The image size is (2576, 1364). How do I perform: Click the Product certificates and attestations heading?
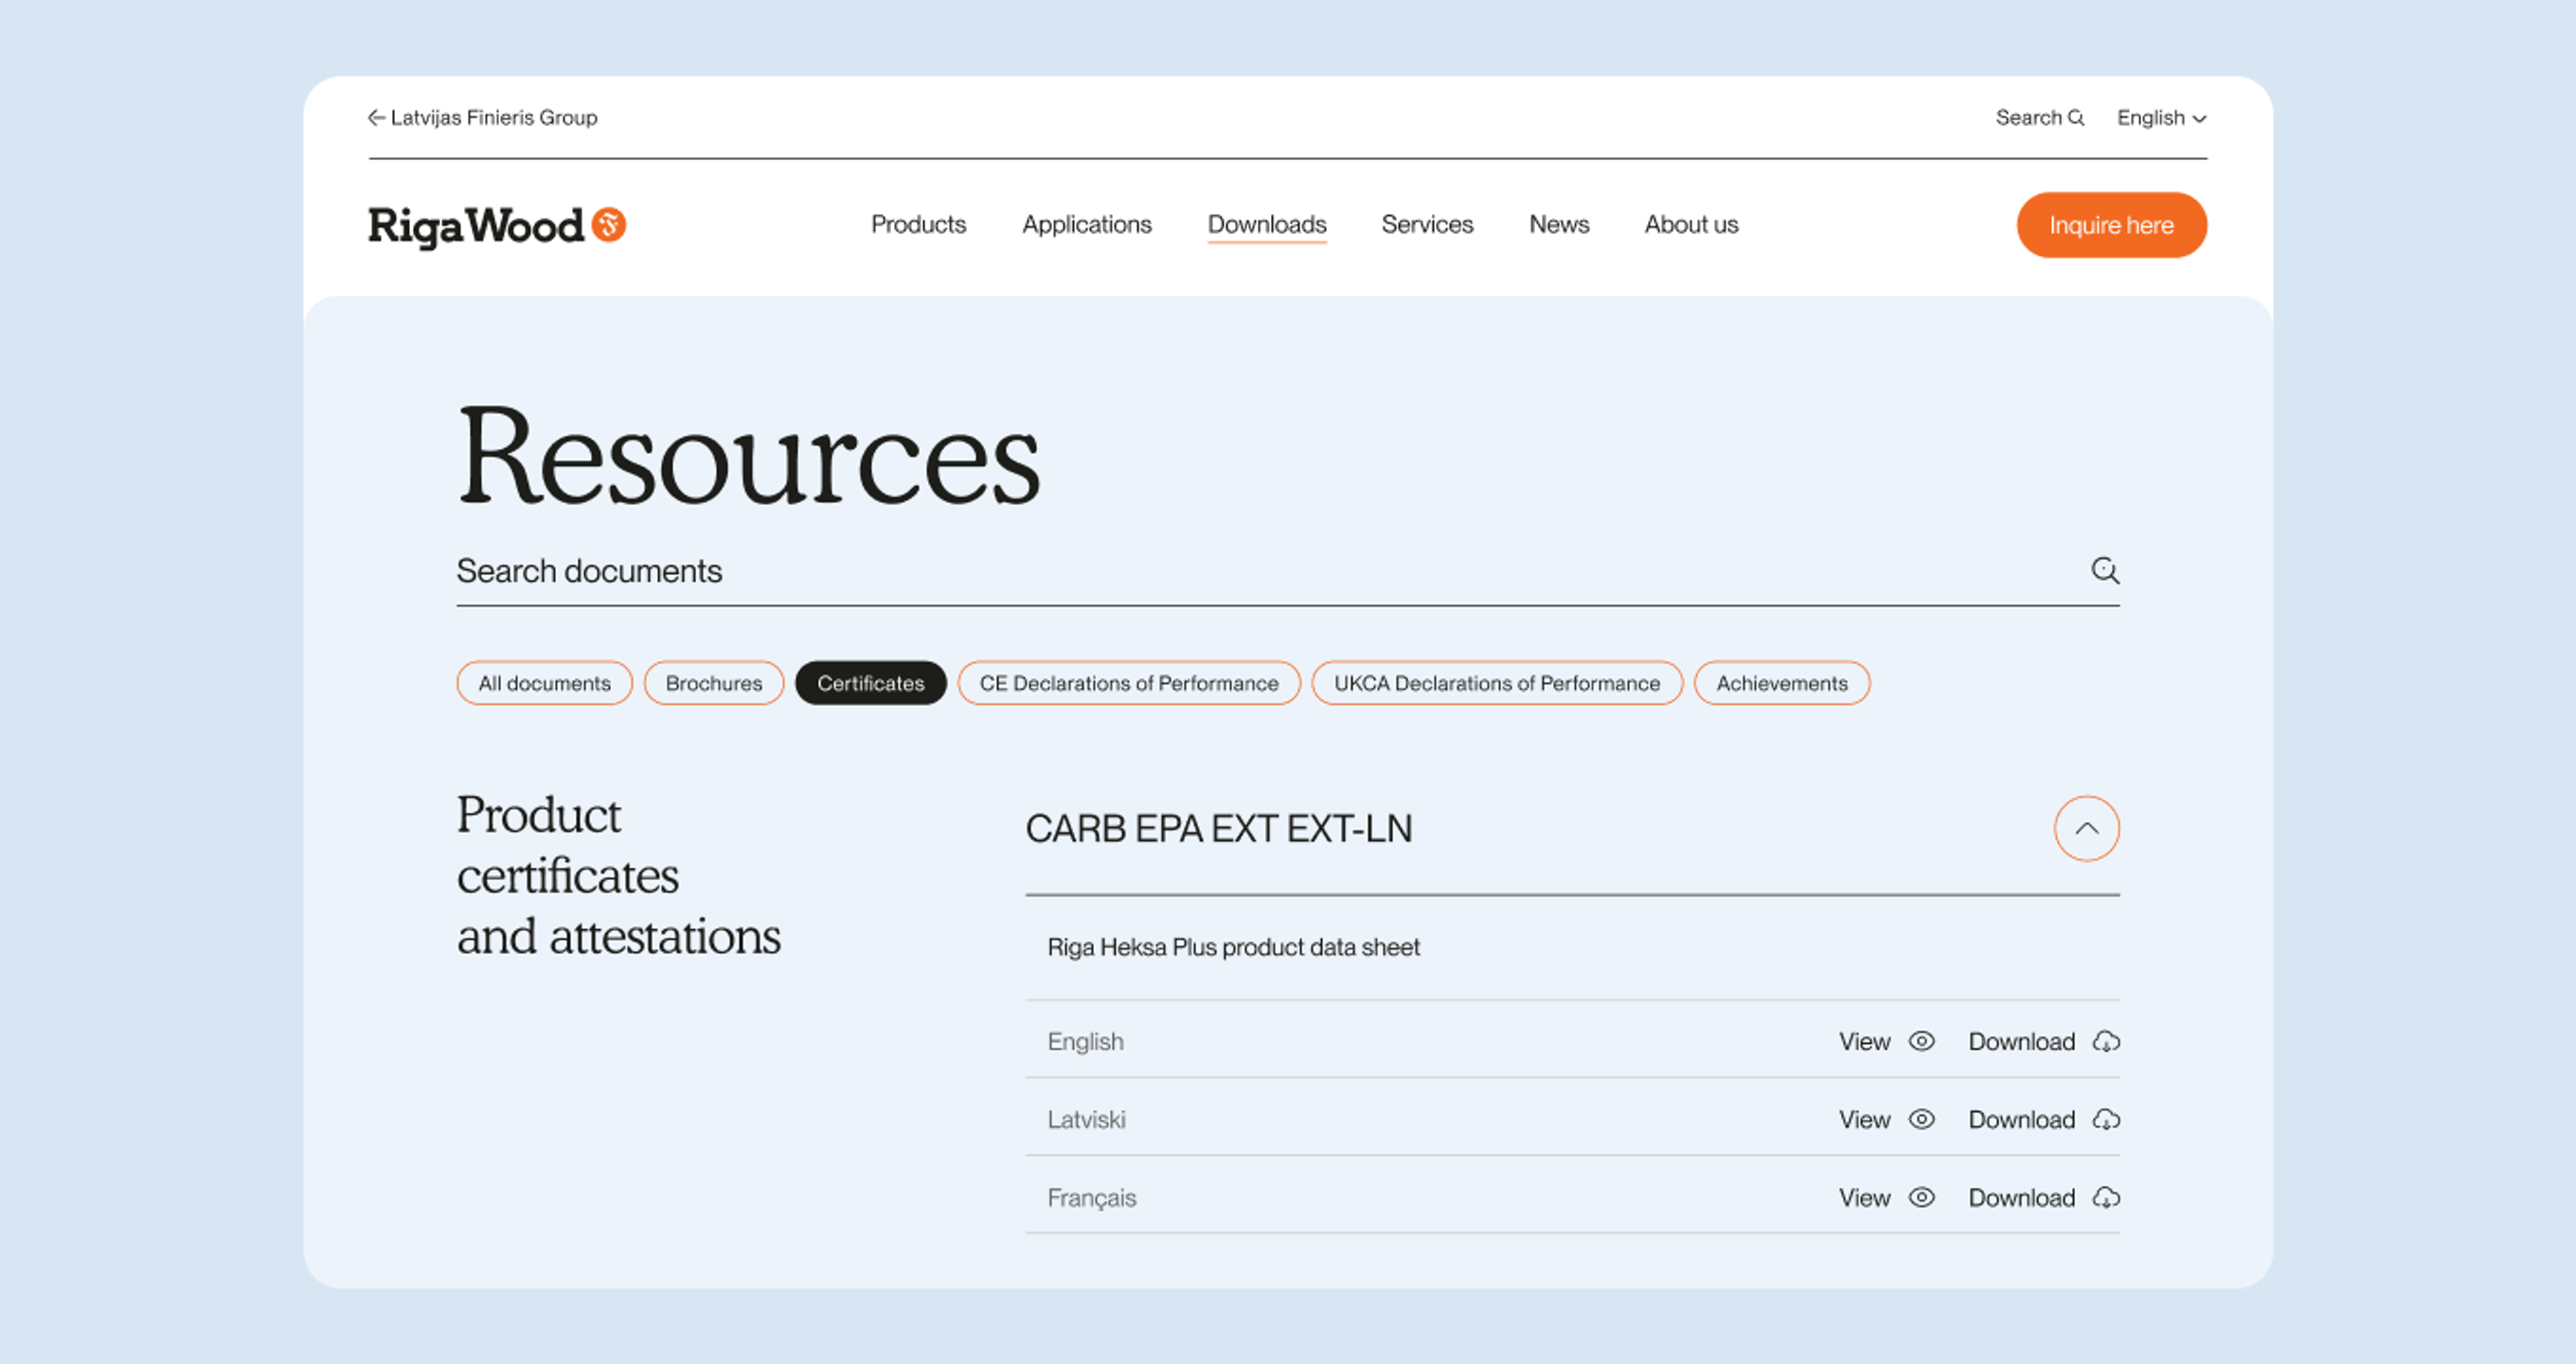point(619,875)
